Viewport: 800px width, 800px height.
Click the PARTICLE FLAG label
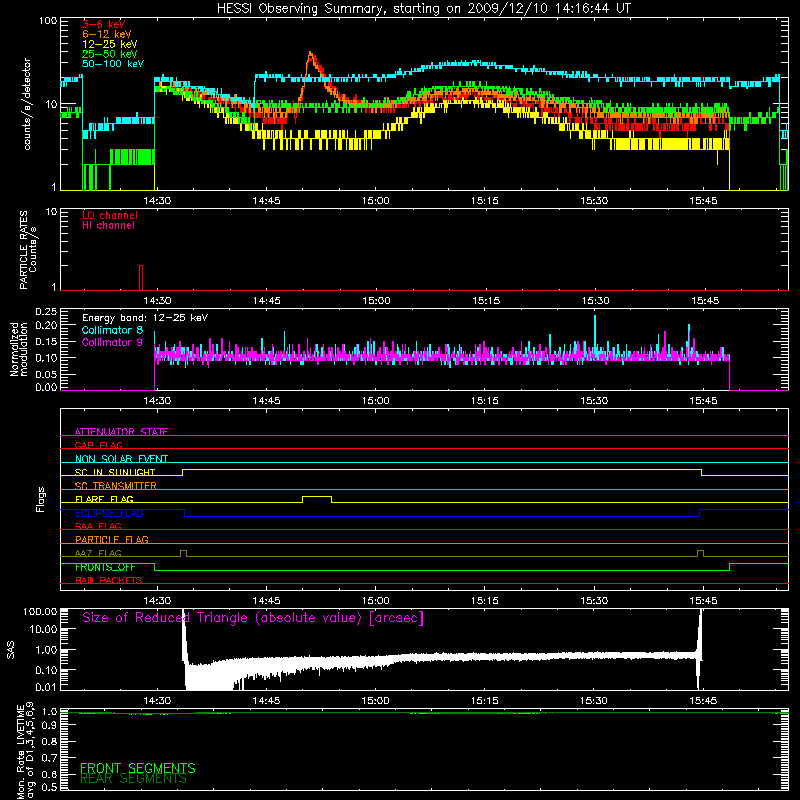pyautogui.click(x=112, y=539)
